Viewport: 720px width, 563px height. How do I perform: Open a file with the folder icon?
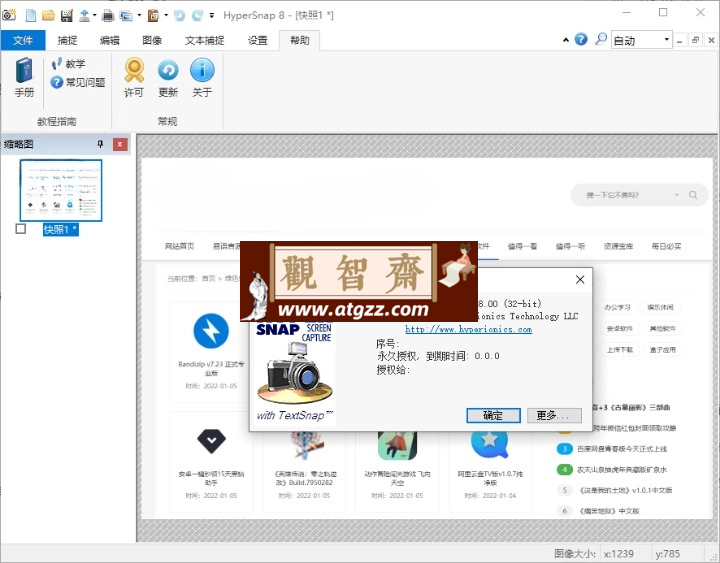[48, 15]
